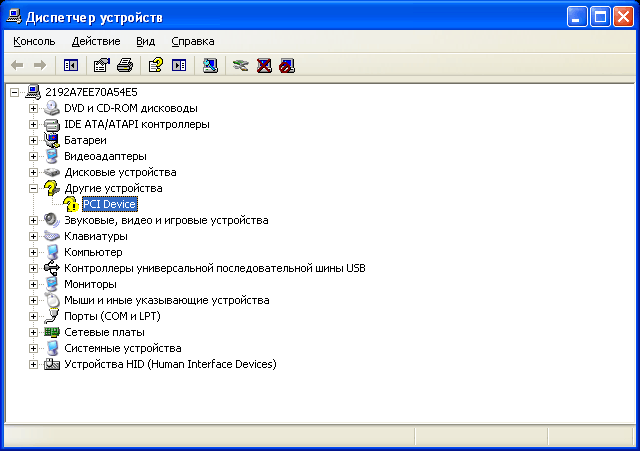
Task: Click the Системные устройства icon
Action: (x=52, y=348)
